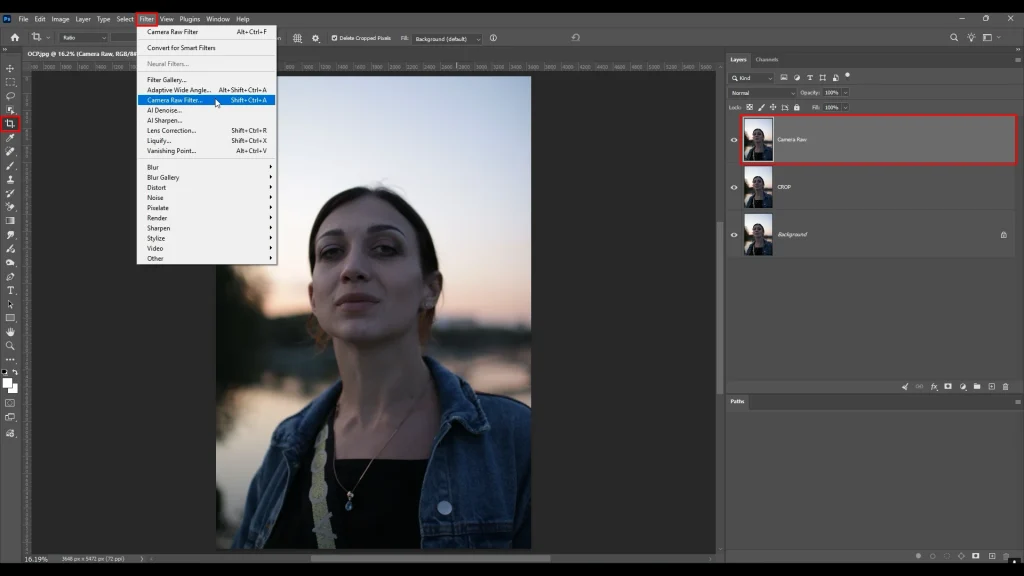Open the Layers panel options menu
The width and height of the screenshot is (1024, 576).
(x=1017, y=59)
